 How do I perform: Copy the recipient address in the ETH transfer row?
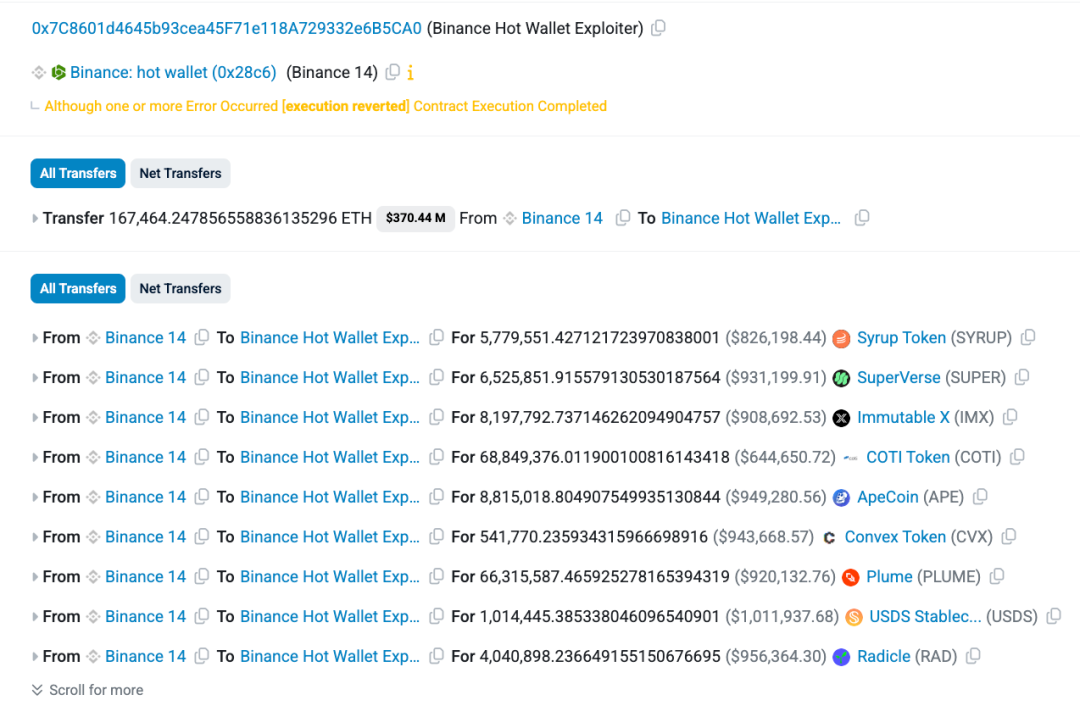click(x=862, y=218)
